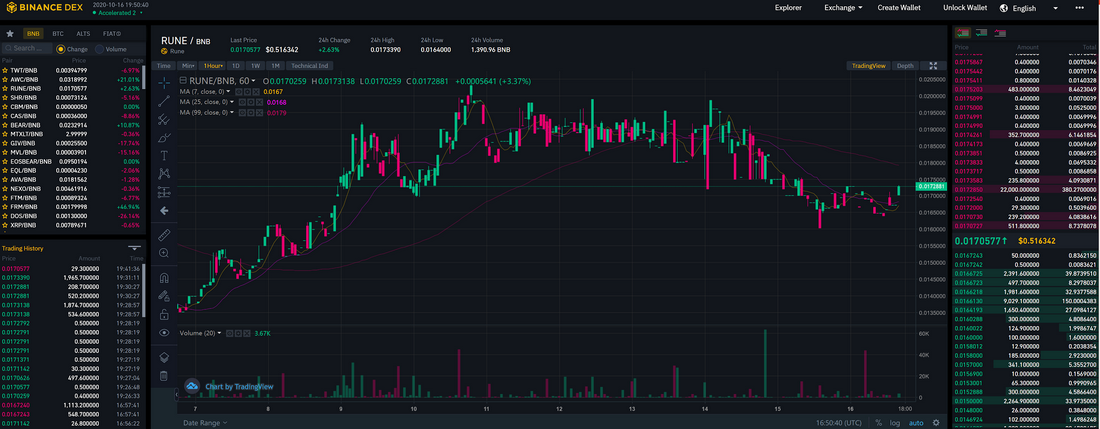This screenshot has width=1100, height=429.
Task: Click Unlock Wallet
Action: 965,8
